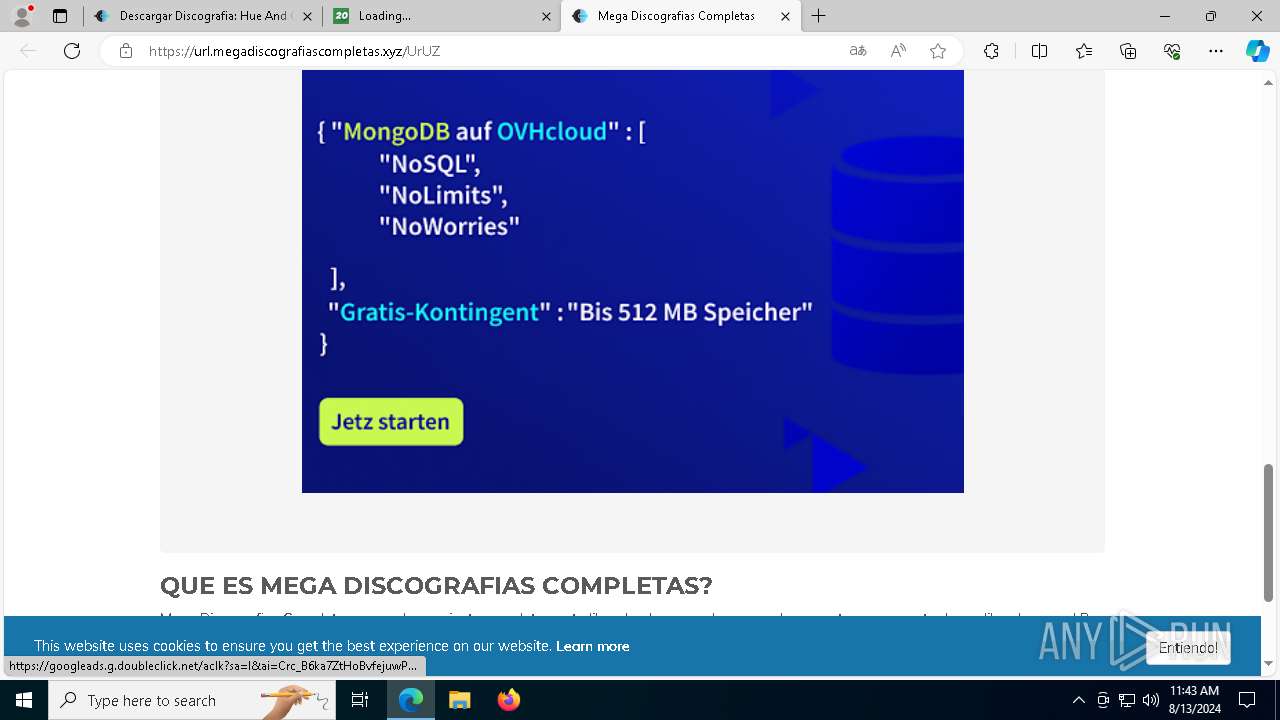Switch to Descargar Discografia tab
Screen dimensions: 1280x720
tap(203, 16)
